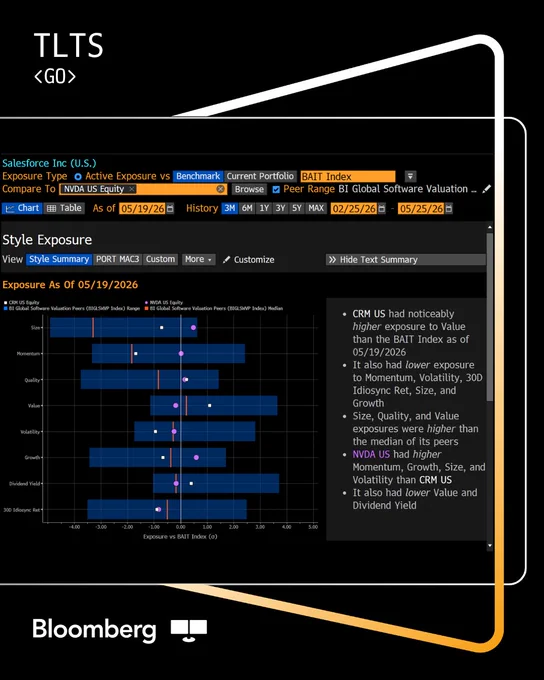Viewport: 544px width, 680px height.
Task: Click scrollbar up arrow in Style Exposure panel
Action: (x=490, y=227)
